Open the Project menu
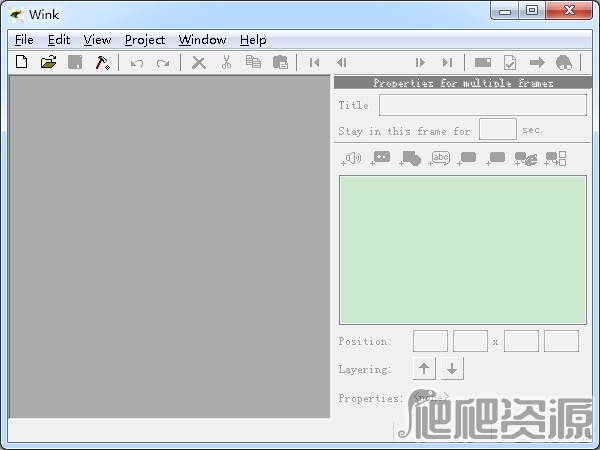600x450 pixels. [145, 40]
